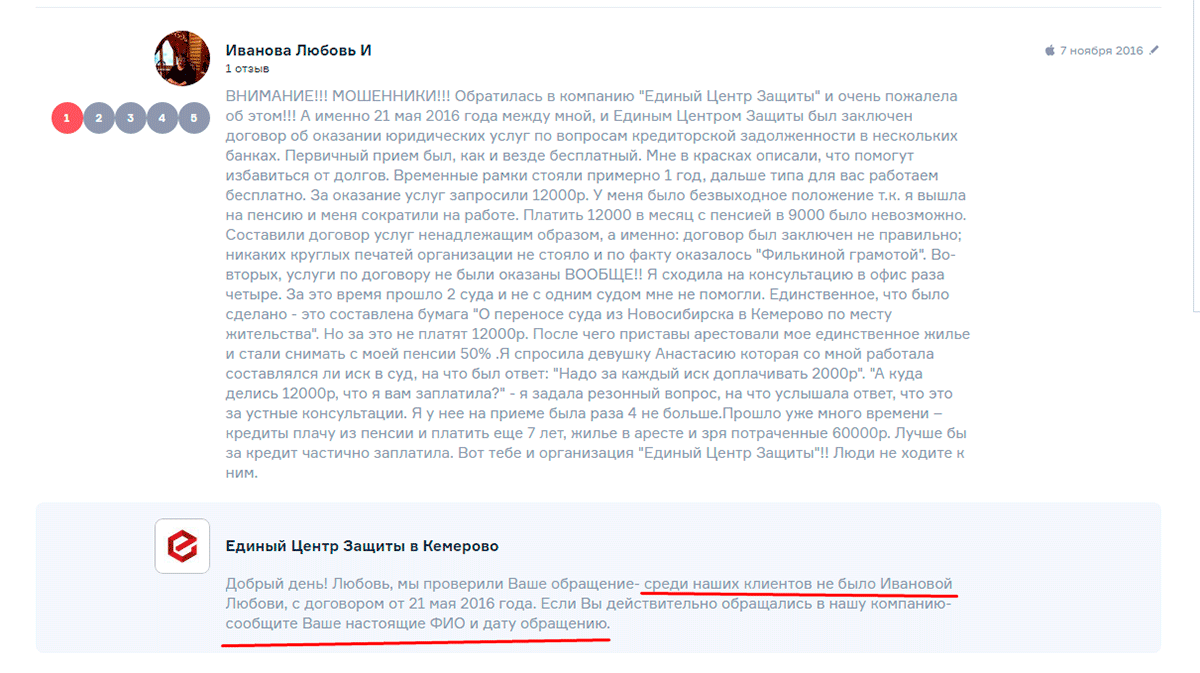1200x673 pixels.
Task: Click the pencil edit icon
Action: pos(1155,49)
